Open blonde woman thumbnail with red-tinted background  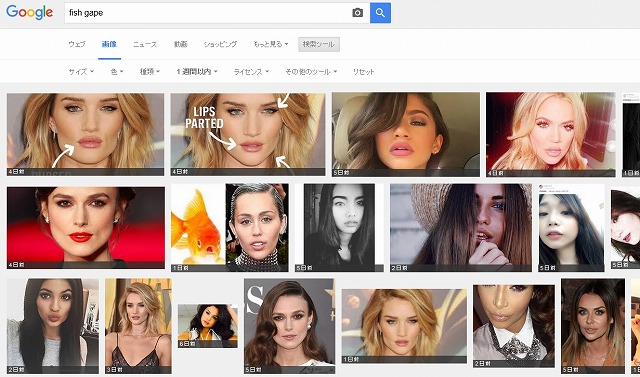point(551,134)
